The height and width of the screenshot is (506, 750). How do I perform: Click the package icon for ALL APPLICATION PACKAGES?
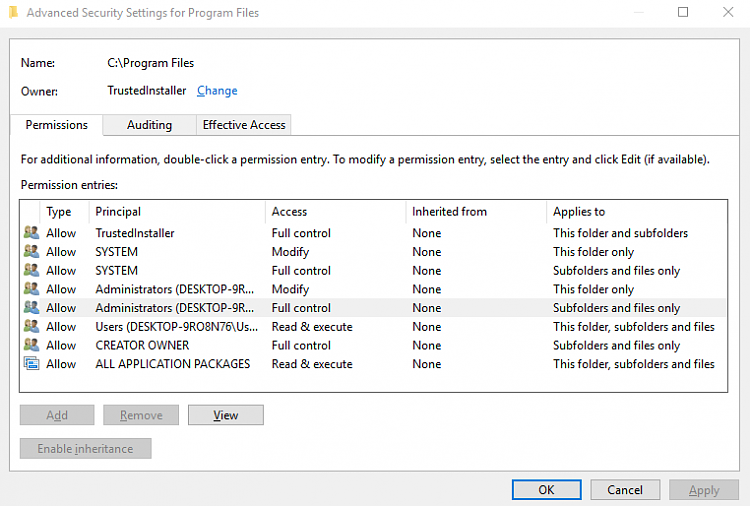point(32,363)
